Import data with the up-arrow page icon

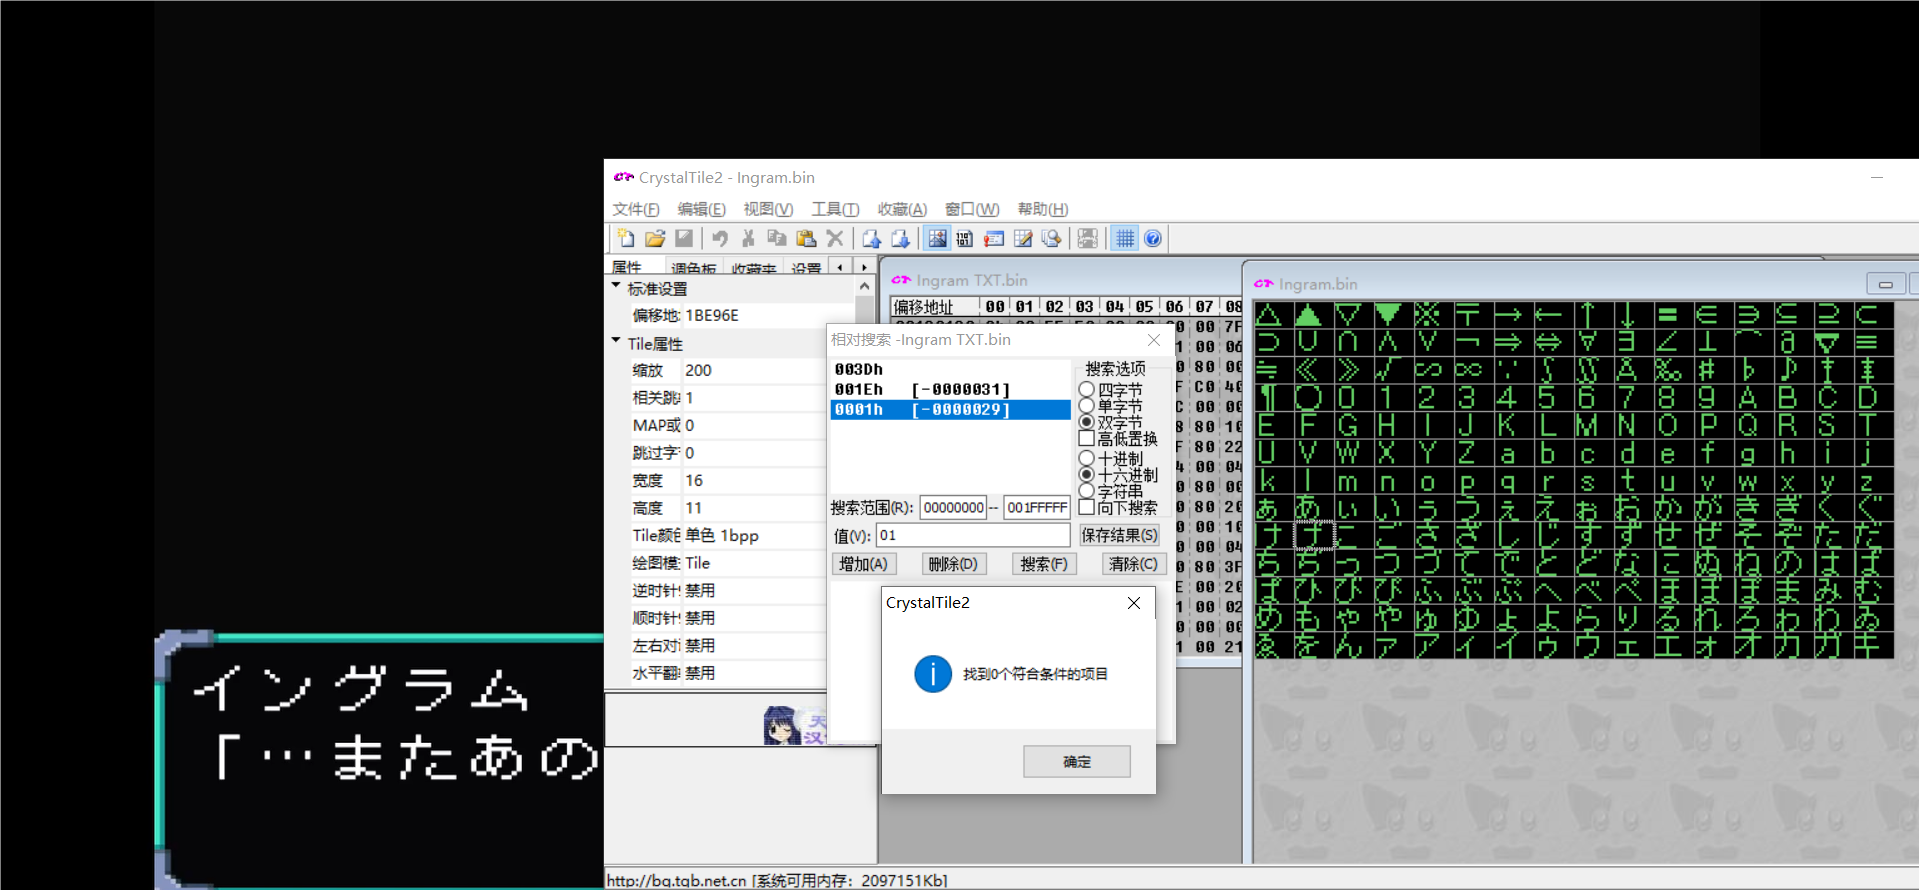coord(871,238)
